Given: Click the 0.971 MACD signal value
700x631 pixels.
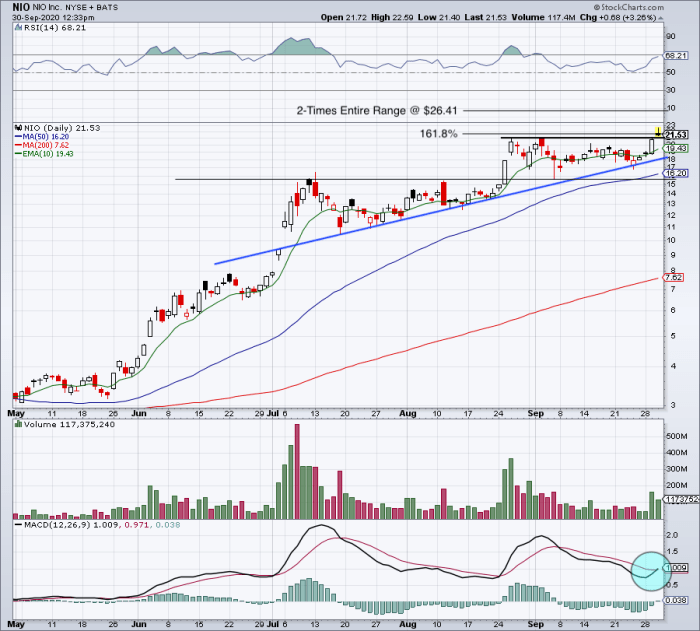Looking at the screenshot, I should pyautogui.click(x=135, y=525).
